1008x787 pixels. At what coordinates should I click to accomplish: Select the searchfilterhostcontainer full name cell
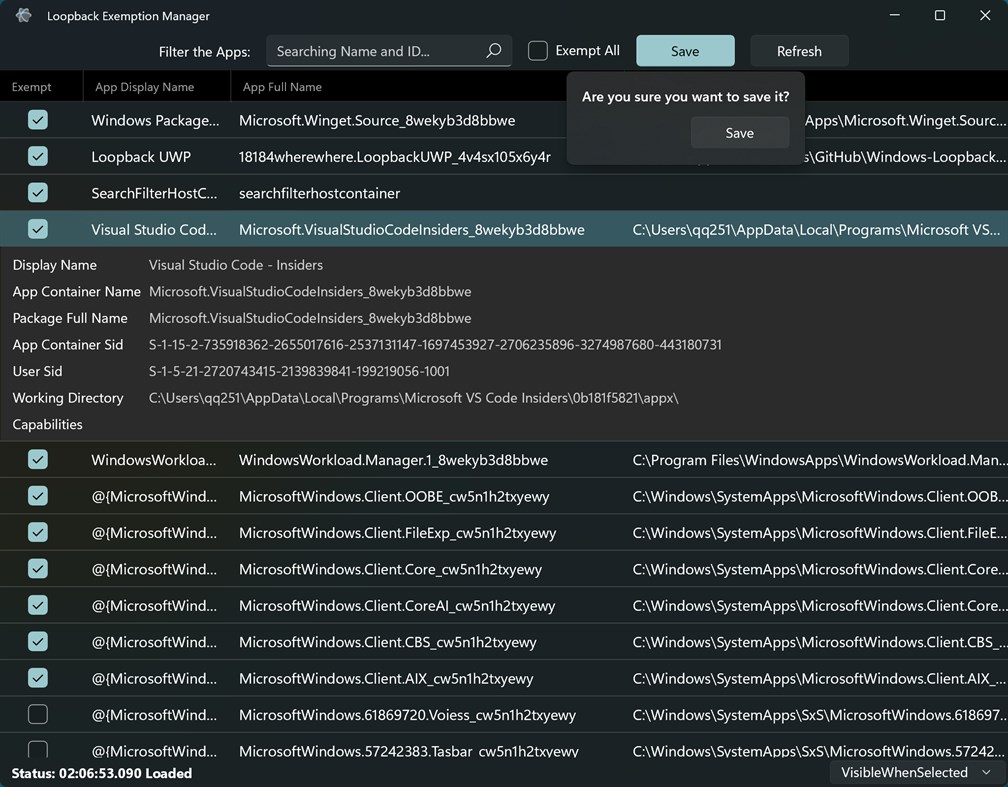coord(320,194)
